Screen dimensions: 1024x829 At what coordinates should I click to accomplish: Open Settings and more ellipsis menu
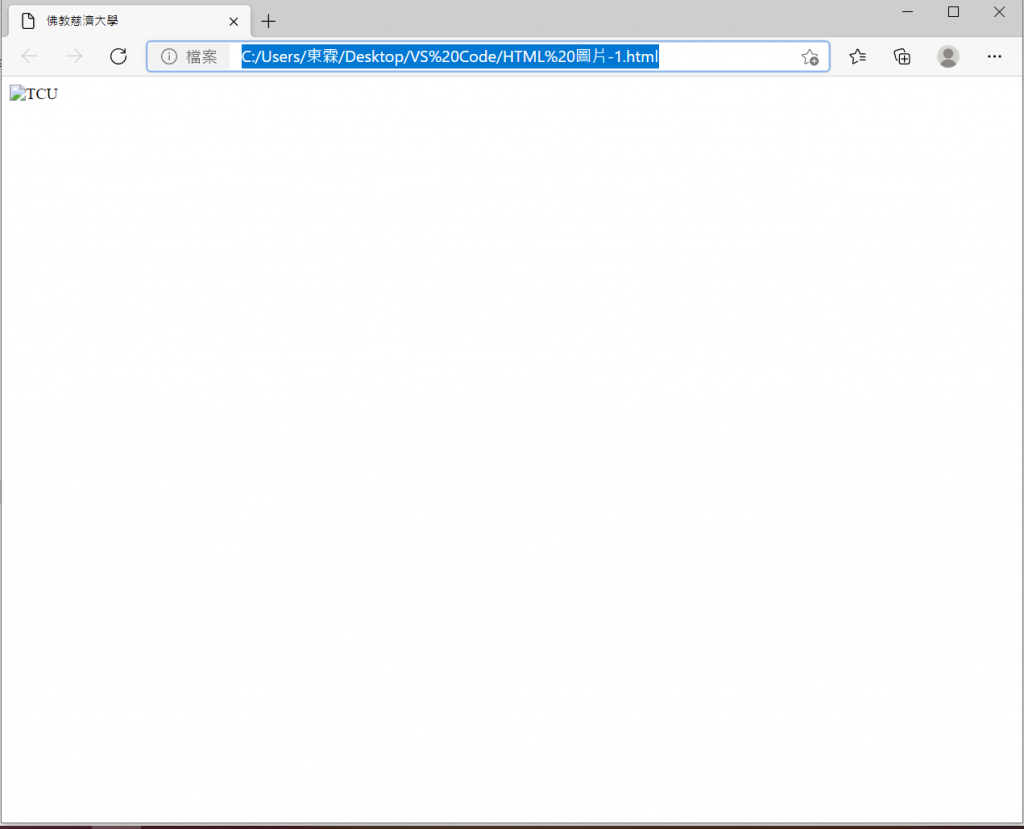pyautogui.click(x=994, y=57)
